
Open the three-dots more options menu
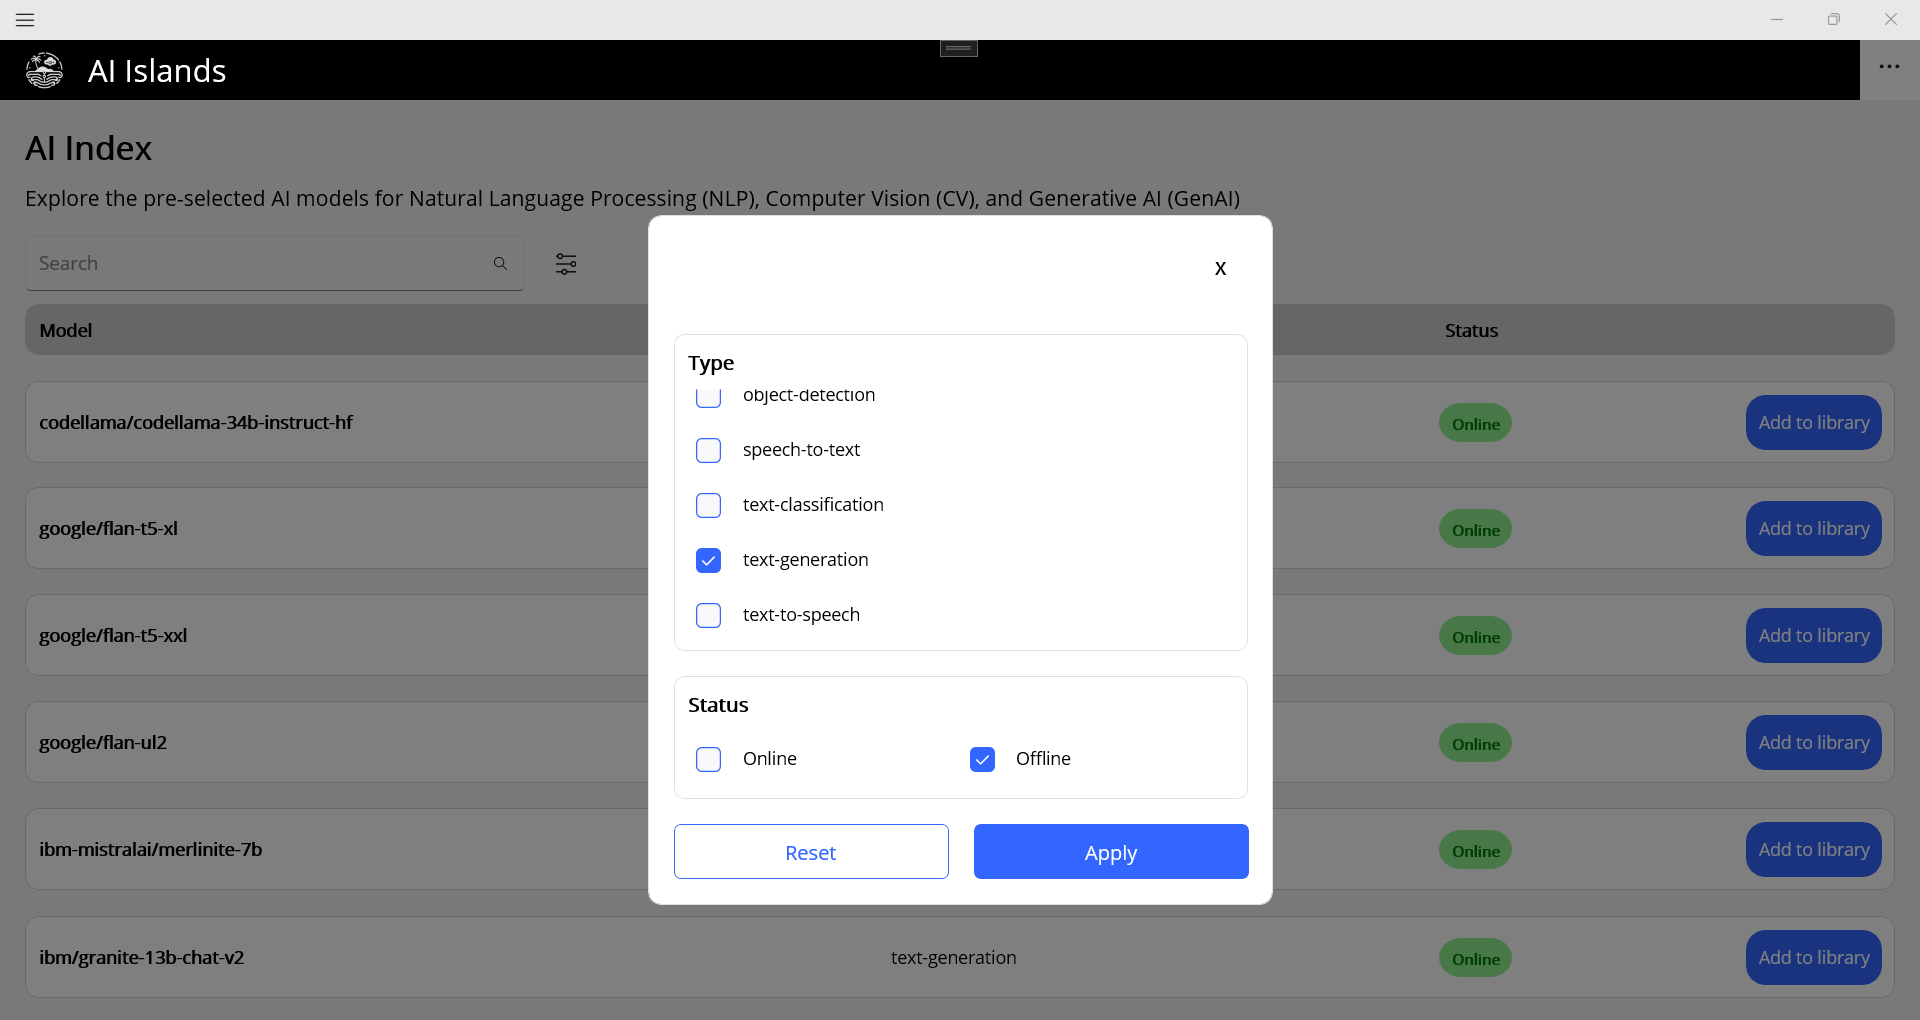(x=1889, y=67)
